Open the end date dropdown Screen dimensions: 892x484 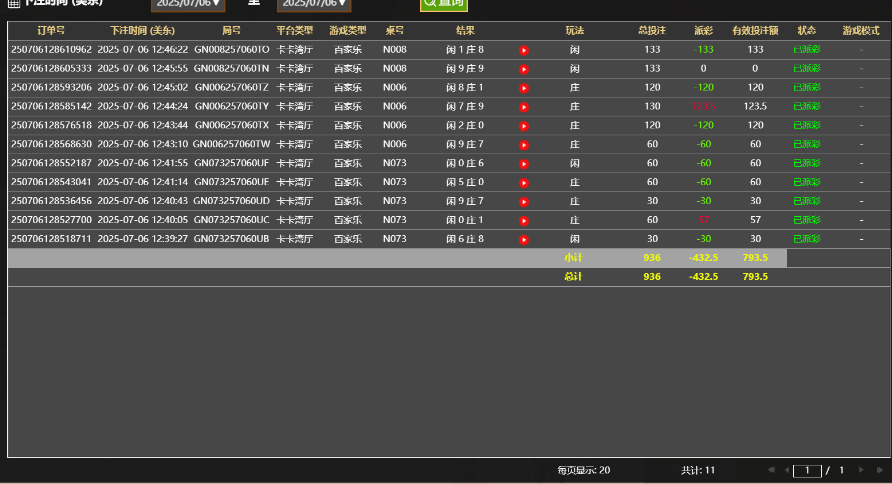tap(314, 4)
